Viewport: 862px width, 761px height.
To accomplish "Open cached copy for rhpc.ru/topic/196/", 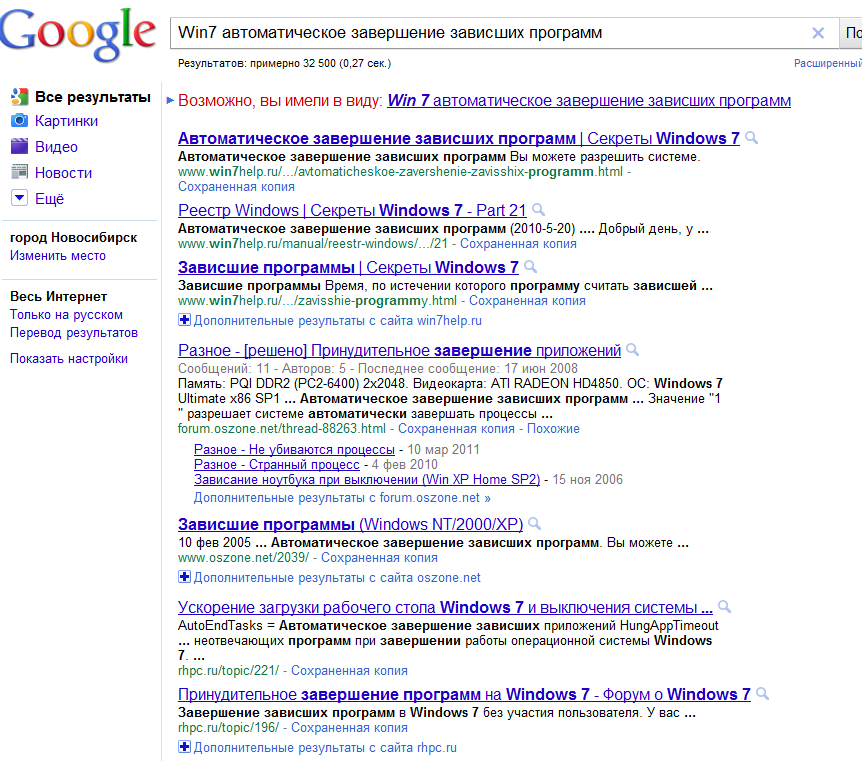I will (x=350, y=727).
